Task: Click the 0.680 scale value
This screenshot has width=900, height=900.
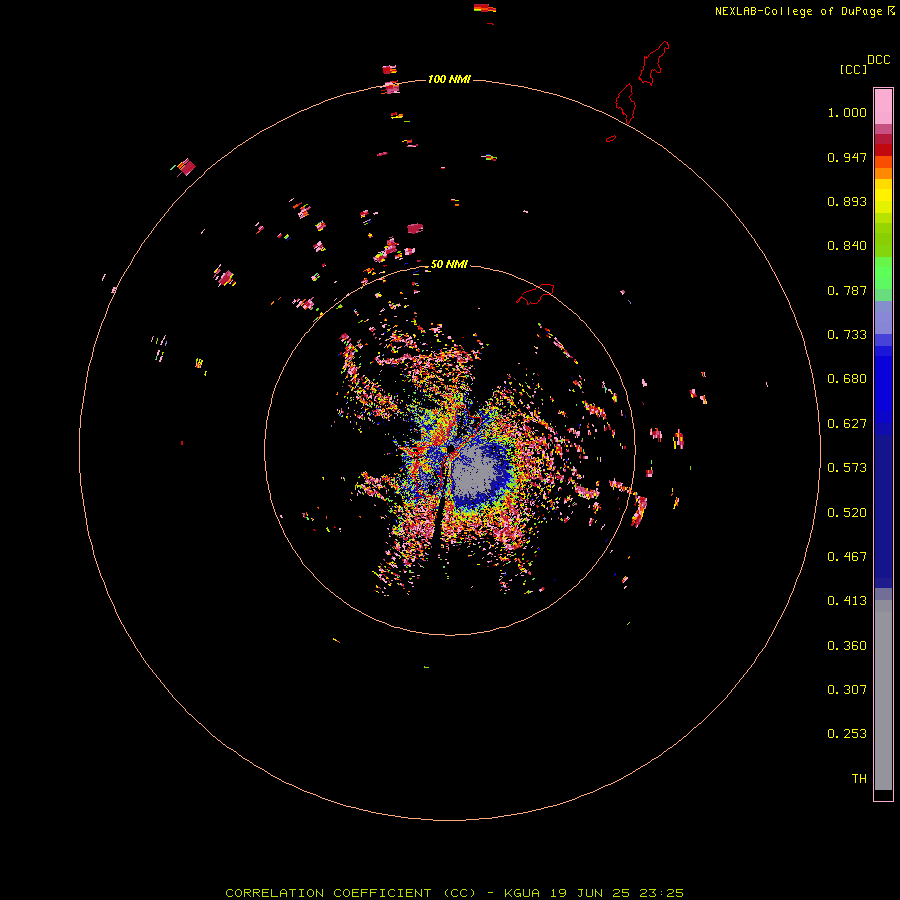Action: coord(847,379)
